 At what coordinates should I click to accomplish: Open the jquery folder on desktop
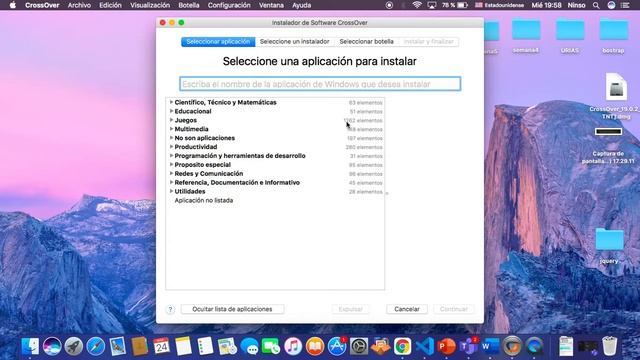pos(609,239)
